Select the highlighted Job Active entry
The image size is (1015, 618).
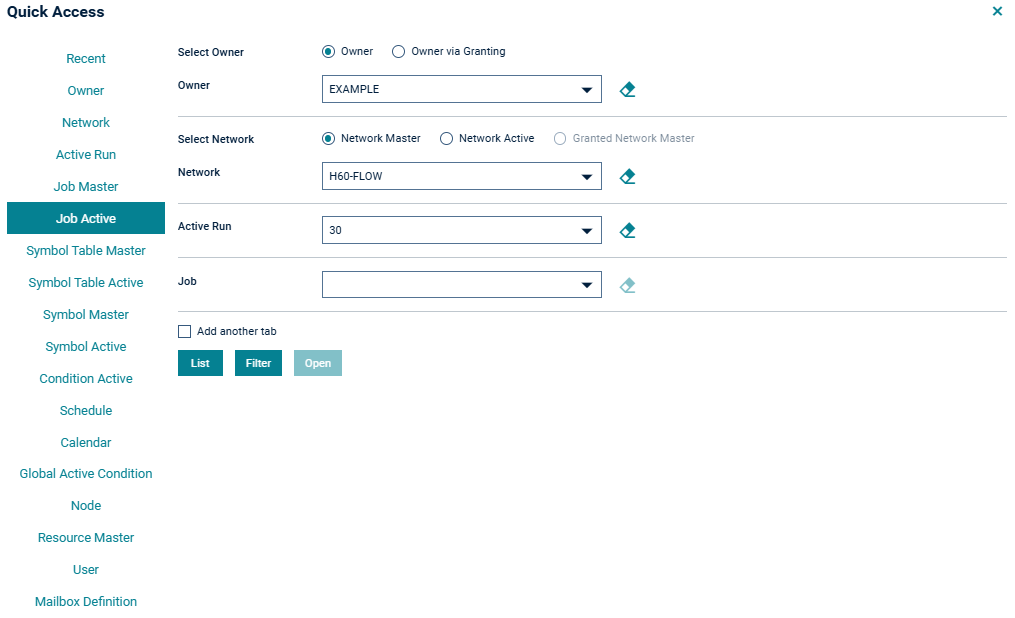[x=85, y=218]
